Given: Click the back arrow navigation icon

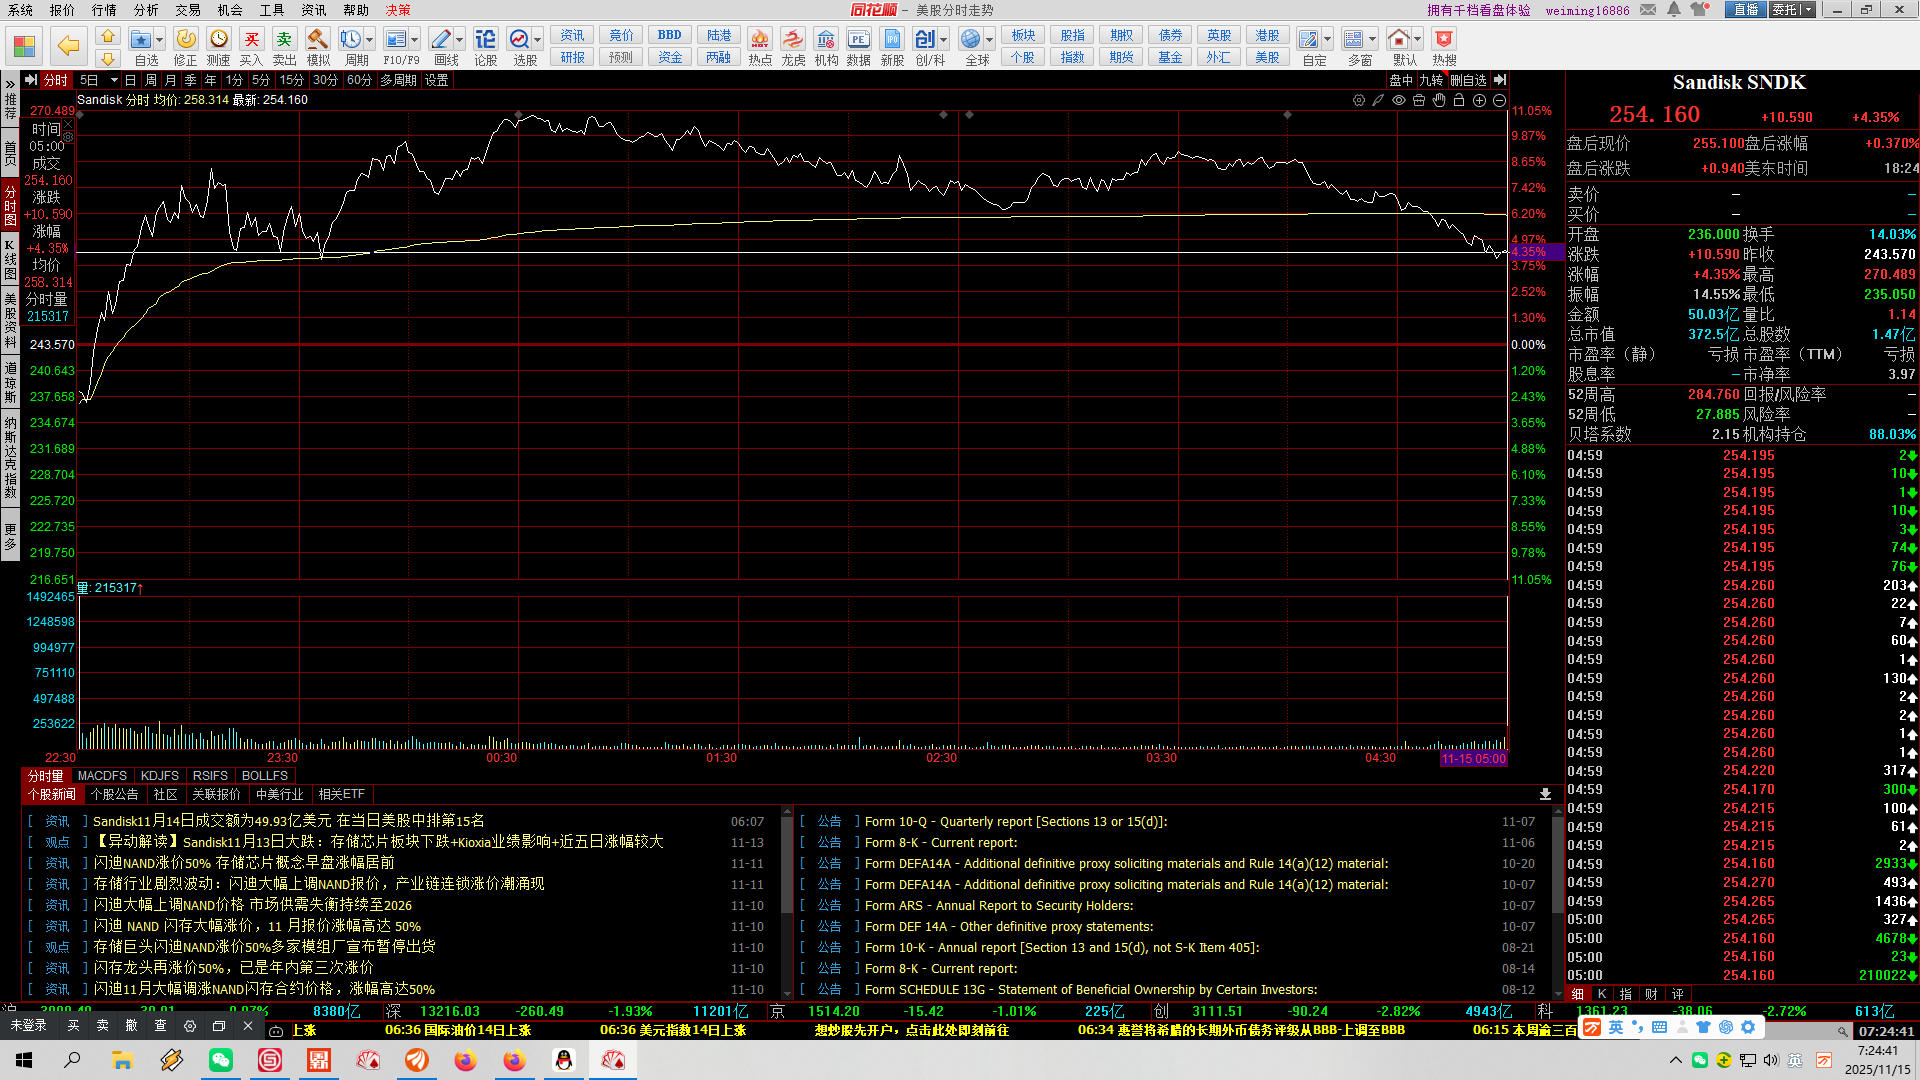Looking at the screenshot, I should pyautogui.click(x=68, y=45).
